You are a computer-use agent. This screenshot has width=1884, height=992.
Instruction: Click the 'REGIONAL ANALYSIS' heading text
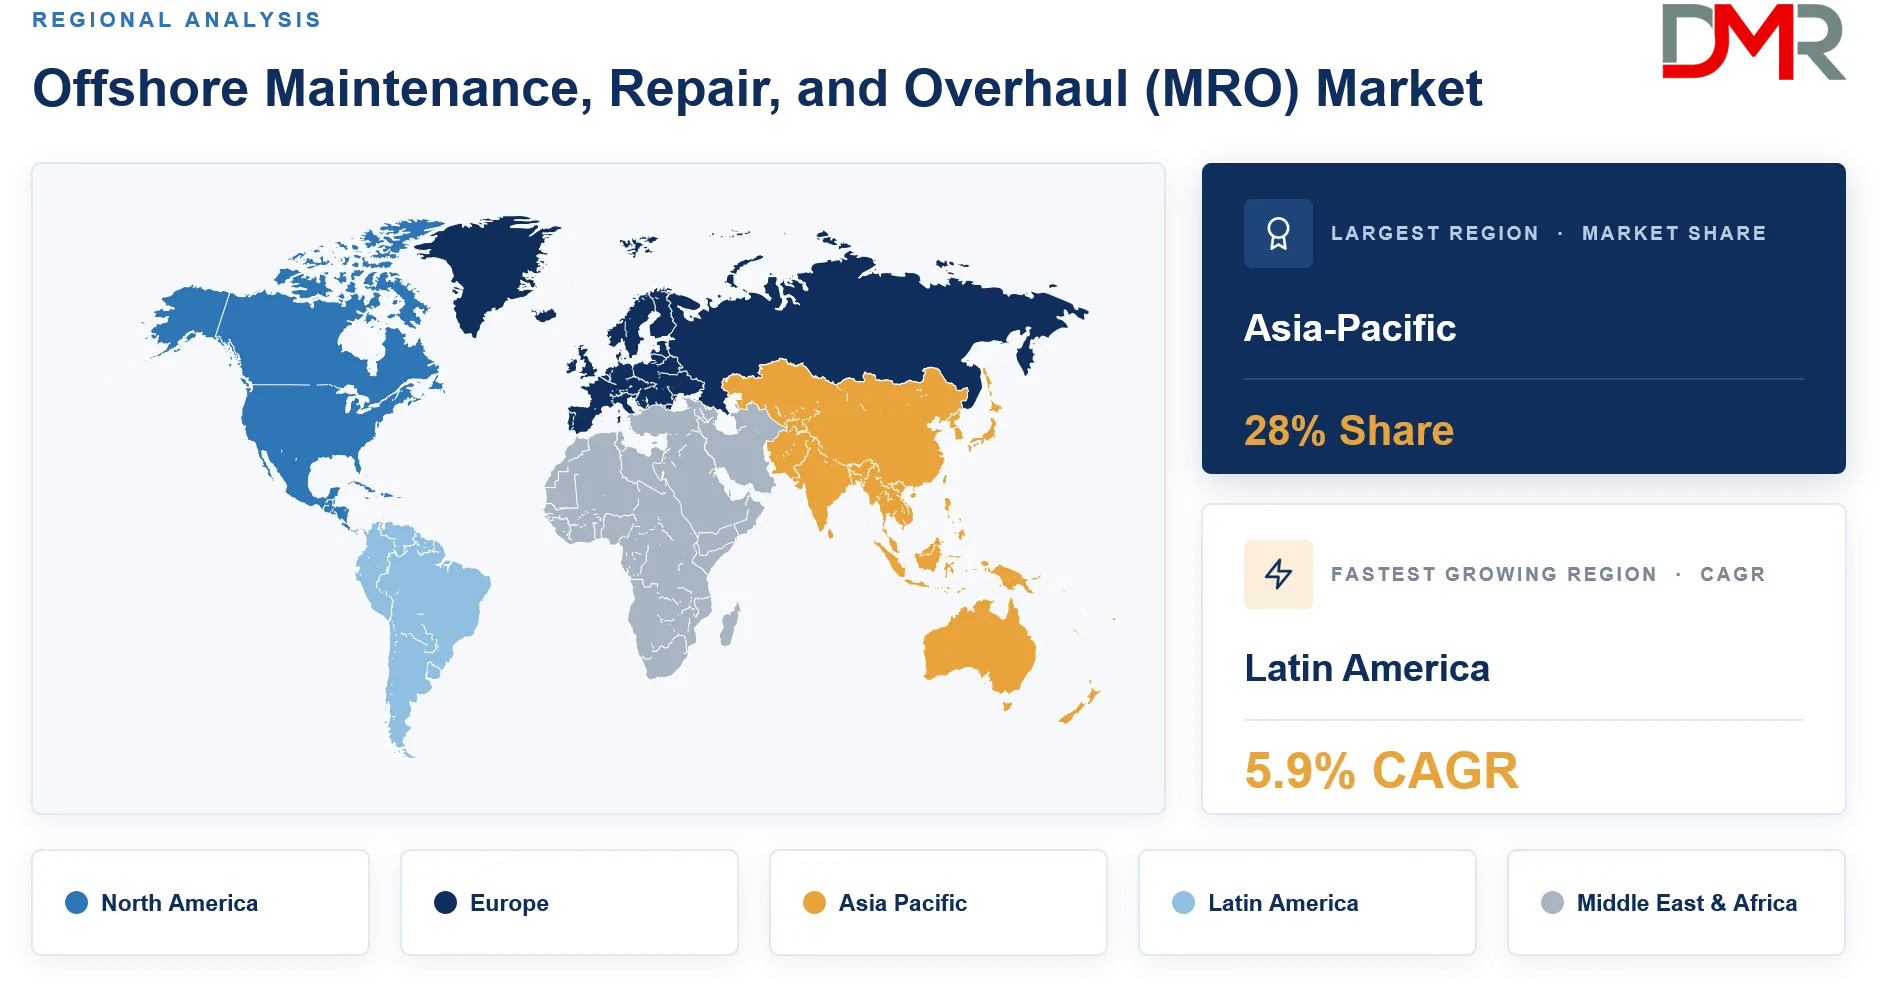(x=176, y=20)
